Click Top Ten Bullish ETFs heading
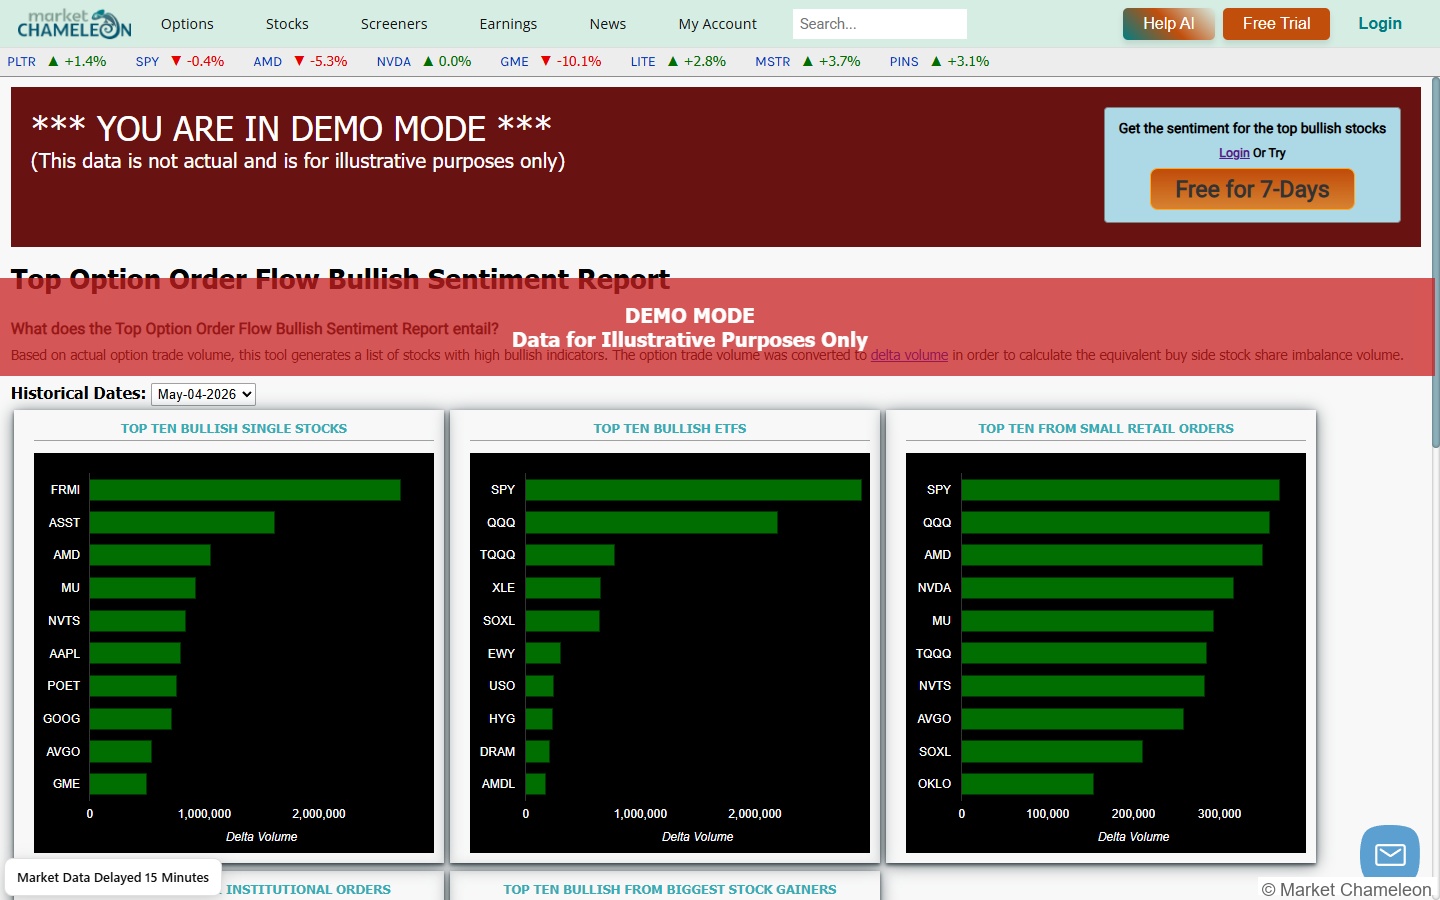 tap(670, 429)
